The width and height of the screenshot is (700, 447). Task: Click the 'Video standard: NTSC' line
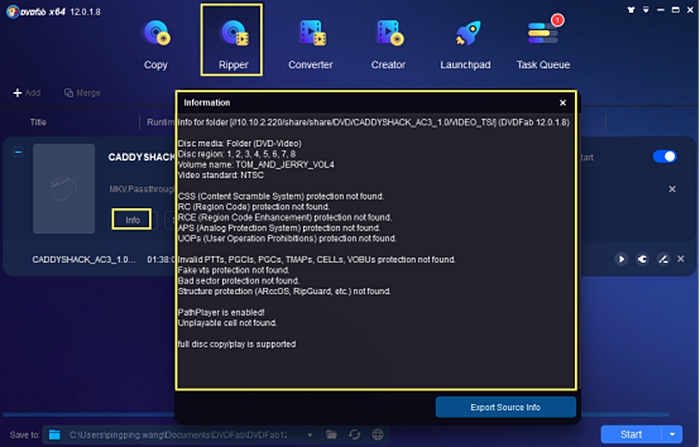(x=221, y=175)
